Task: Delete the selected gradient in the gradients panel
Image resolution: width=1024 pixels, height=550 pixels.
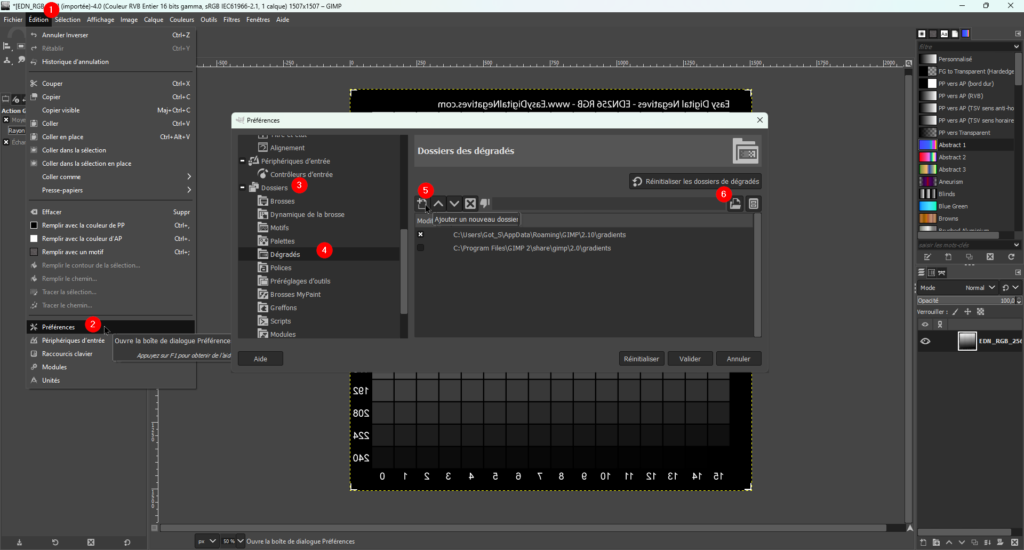Action: [x=990, y=257]
